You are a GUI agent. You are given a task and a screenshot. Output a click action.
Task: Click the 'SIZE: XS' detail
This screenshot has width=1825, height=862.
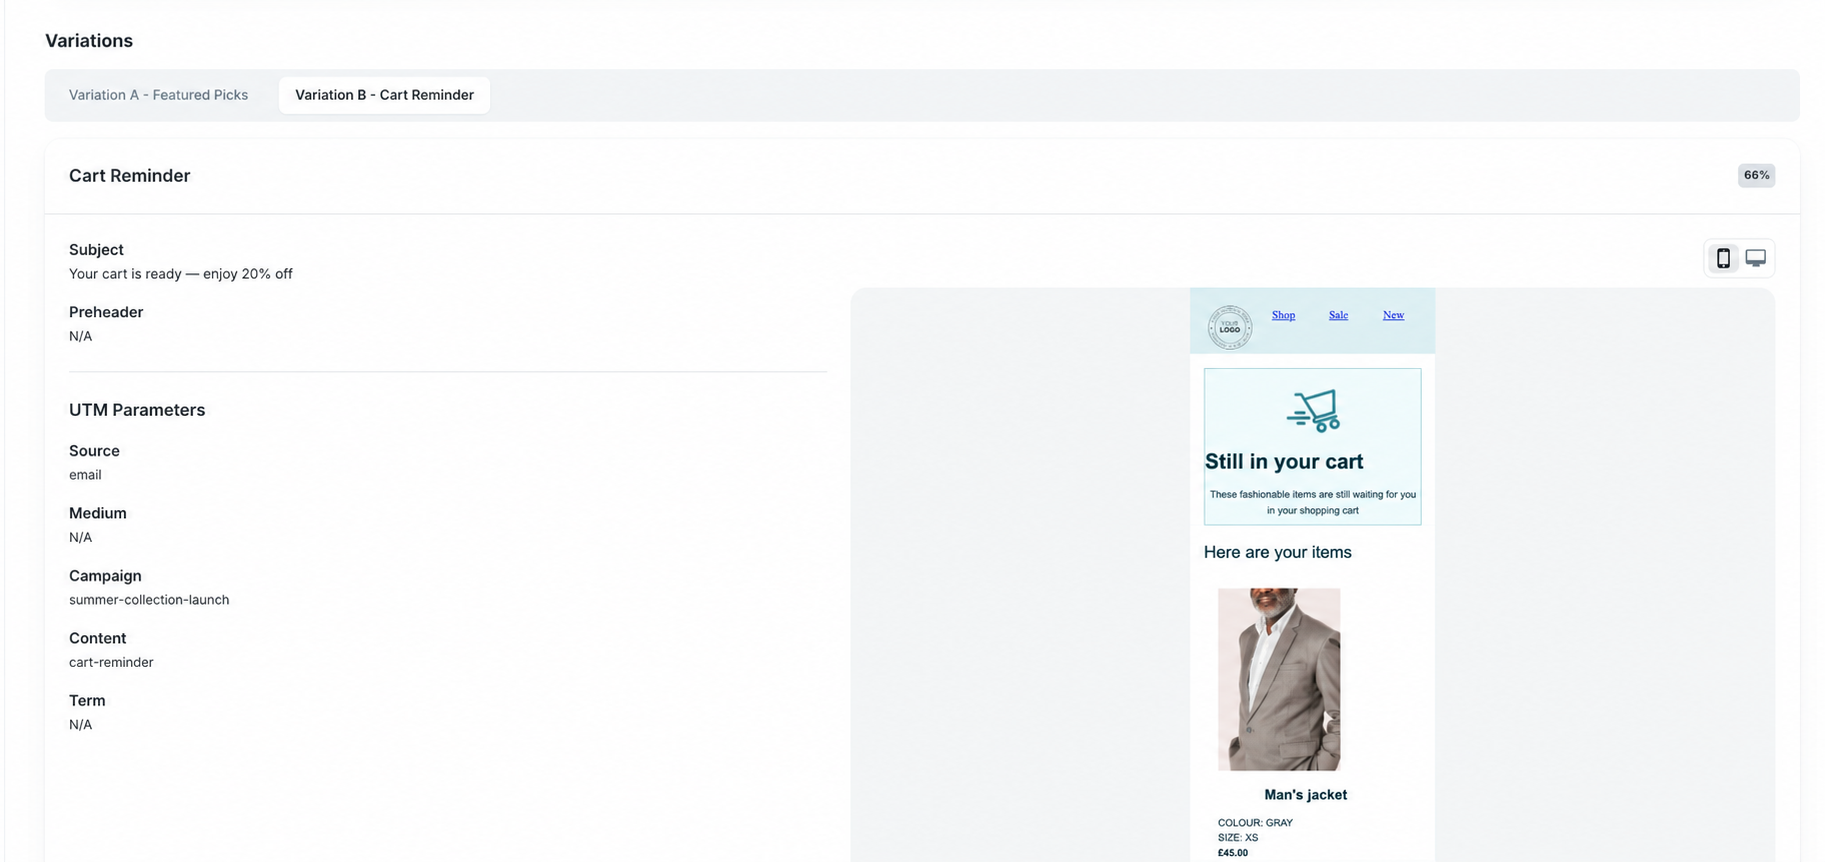click(x=1238, y=838)
